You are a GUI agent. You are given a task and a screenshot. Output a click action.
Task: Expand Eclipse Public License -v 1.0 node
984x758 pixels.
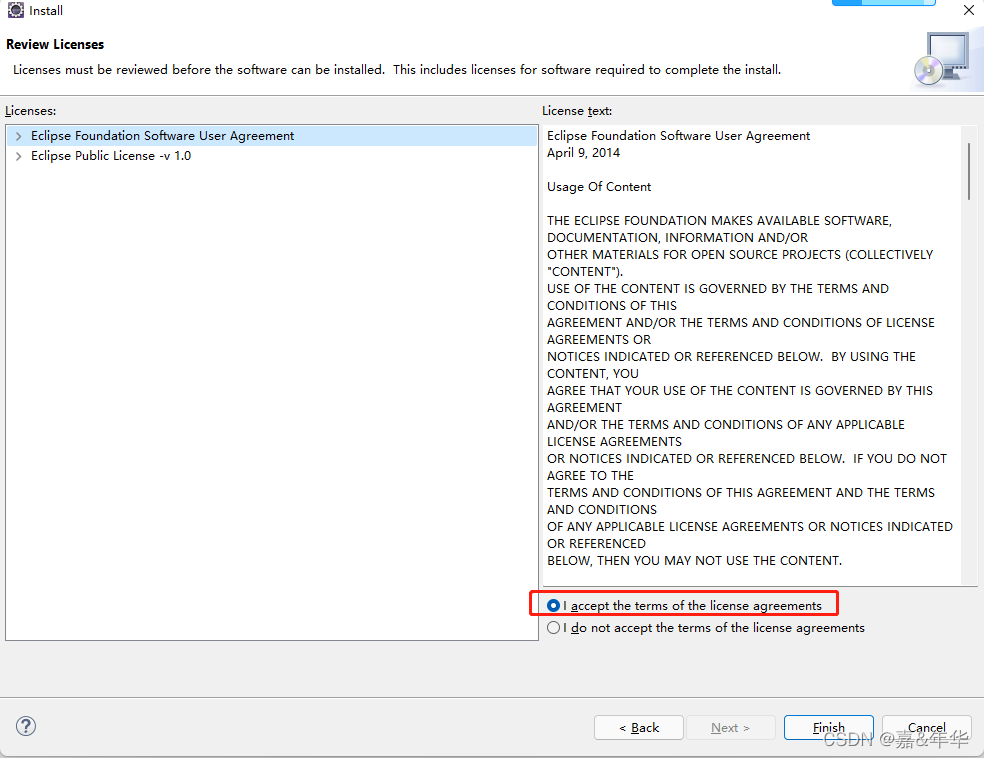[18, 156]
